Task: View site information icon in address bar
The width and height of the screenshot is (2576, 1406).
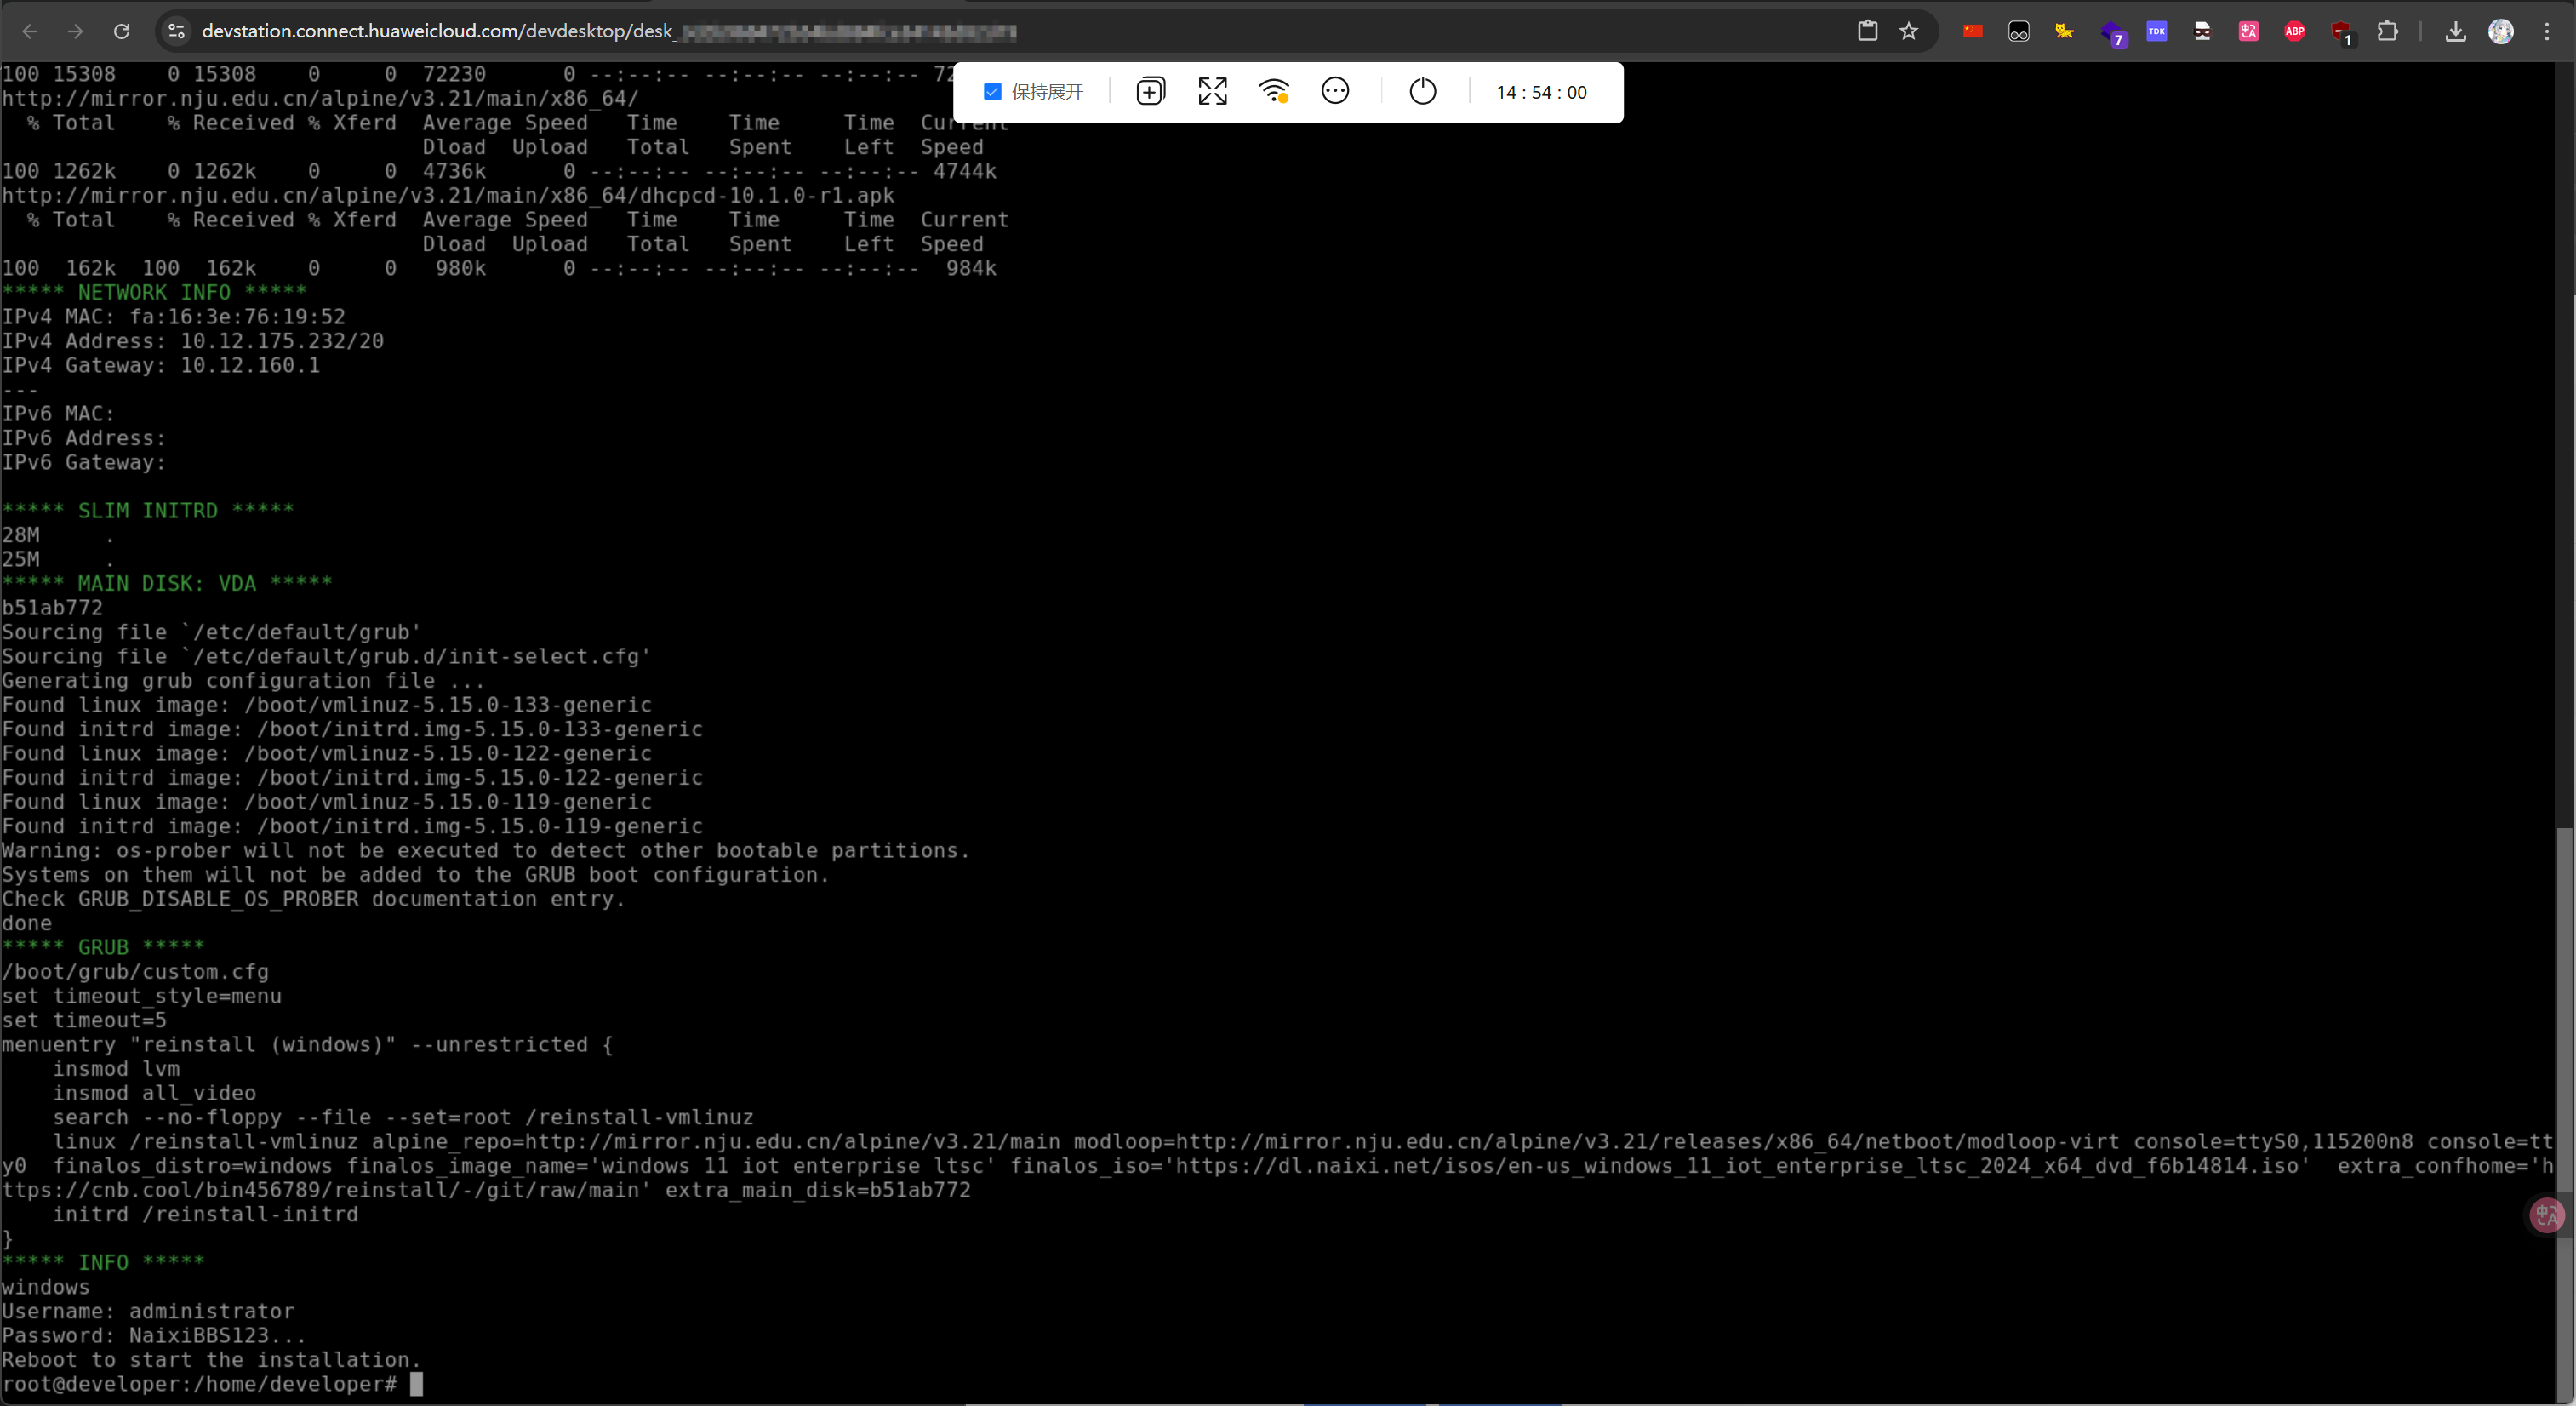Action: click(x=176, y=31)
